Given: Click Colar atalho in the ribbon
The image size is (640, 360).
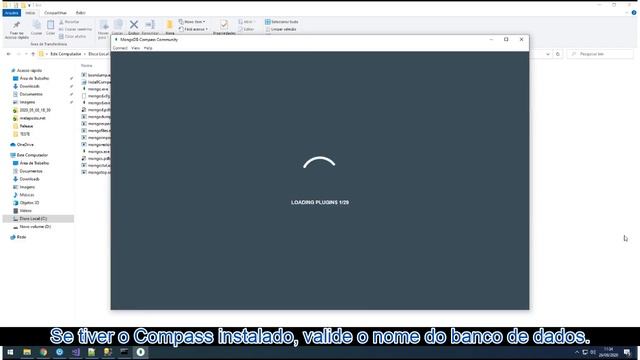Looking at the screenshot, I should point(73,36).
